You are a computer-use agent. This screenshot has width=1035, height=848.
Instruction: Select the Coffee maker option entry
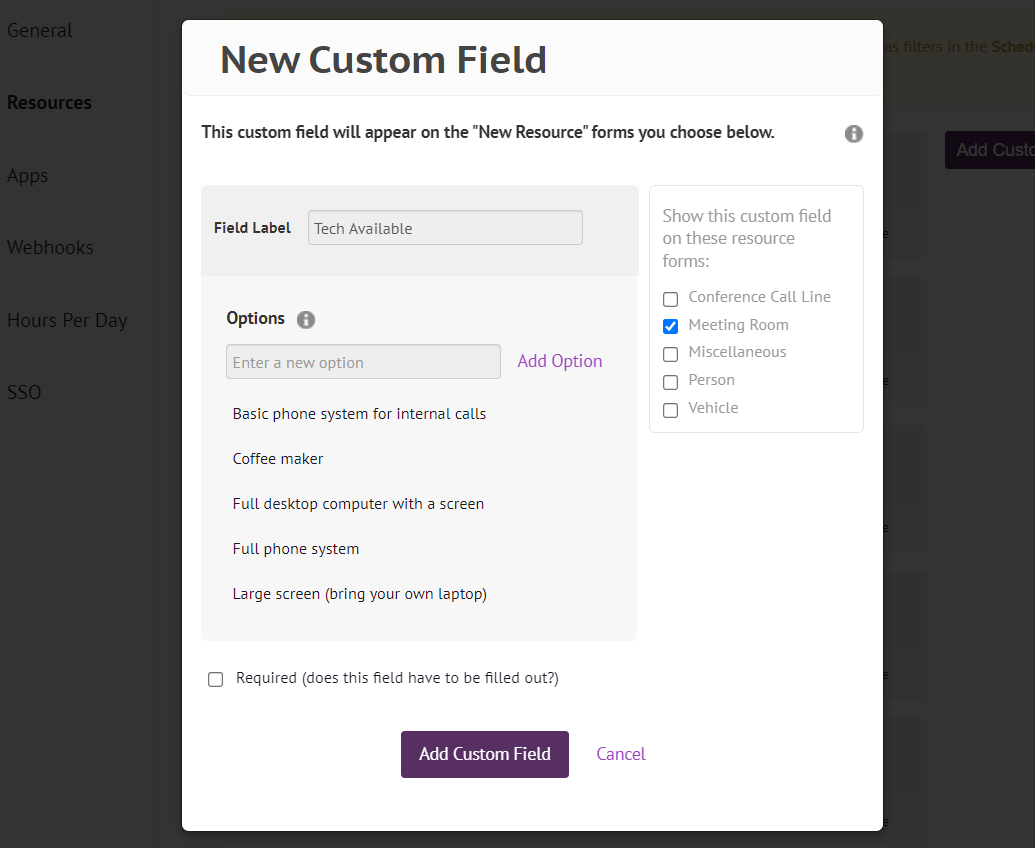click(278, 458)
